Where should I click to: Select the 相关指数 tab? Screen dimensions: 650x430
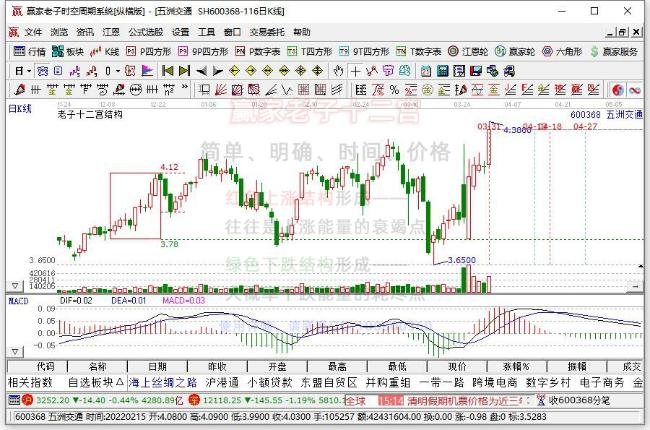tap(30, 382)
